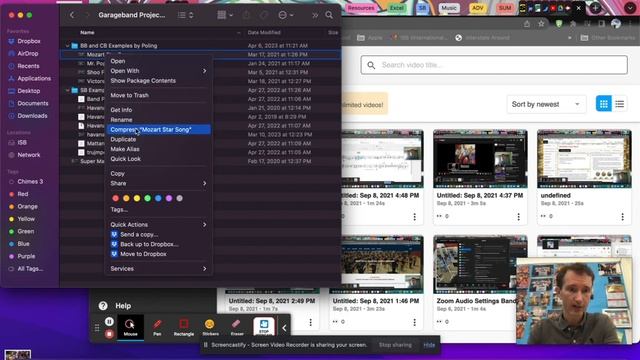Viewport: 640px width, 360px height.
Task: Expand the Open With submenu
Action: click(x=158, y=71)
